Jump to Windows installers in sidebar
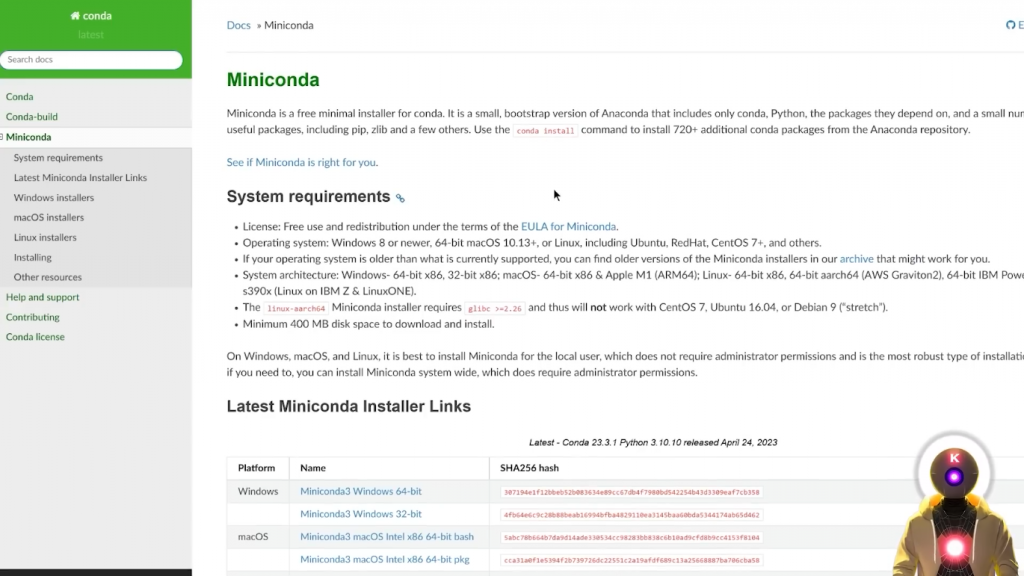This screenshot has width=1024, height=576. coord(54,197)
